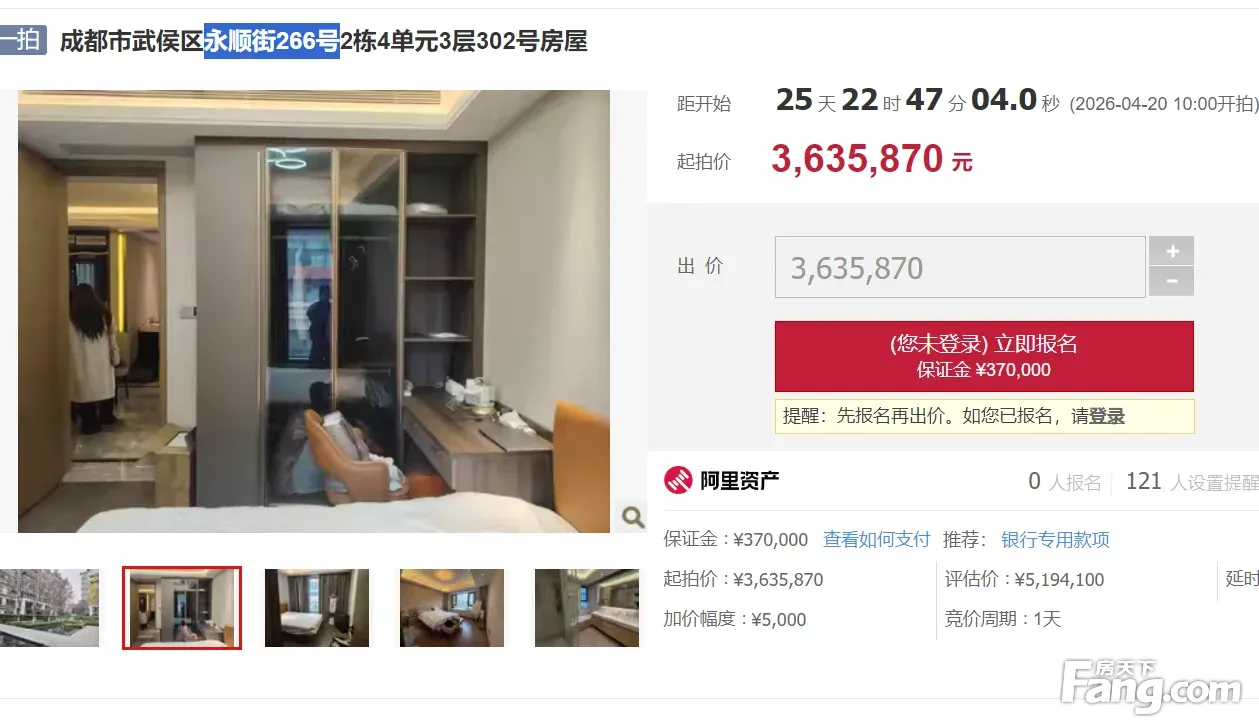Open the 查看如何支付 link
The image size is (1259, 728).
(x=877, y=540)
